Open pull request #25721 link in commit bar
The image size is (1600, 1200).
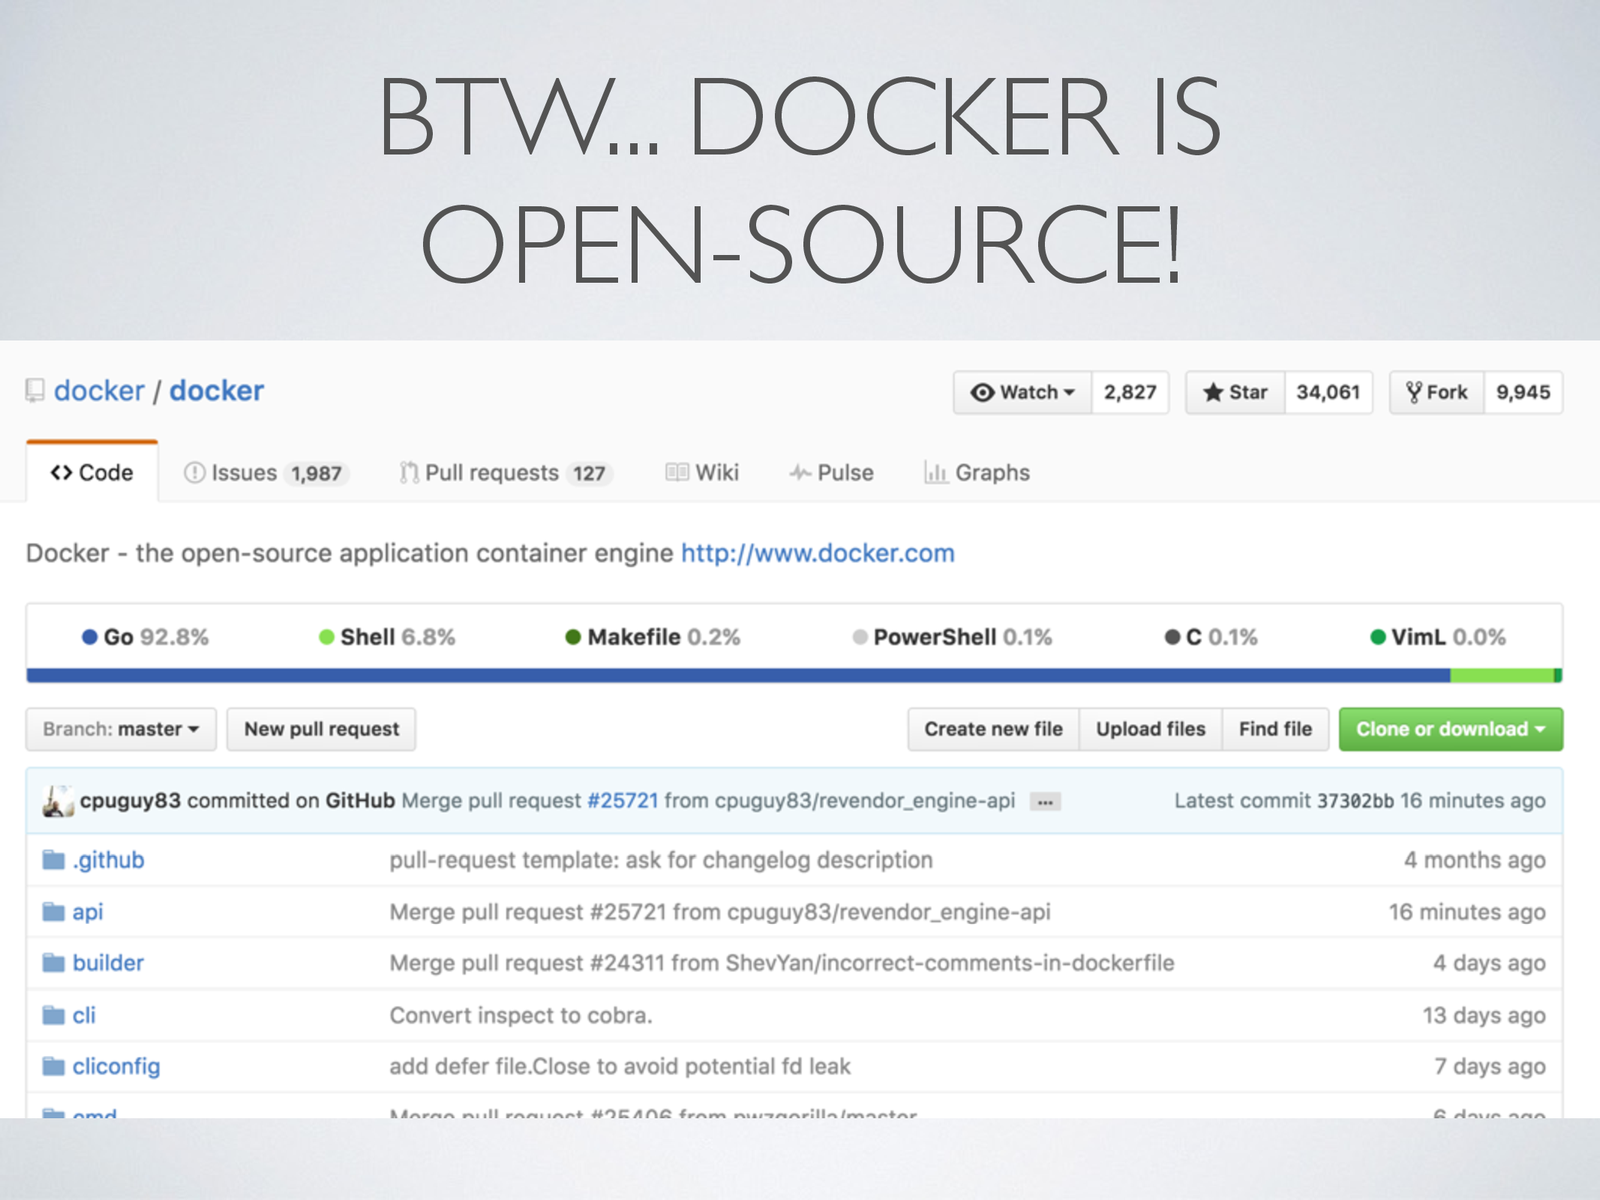[623, 801]
